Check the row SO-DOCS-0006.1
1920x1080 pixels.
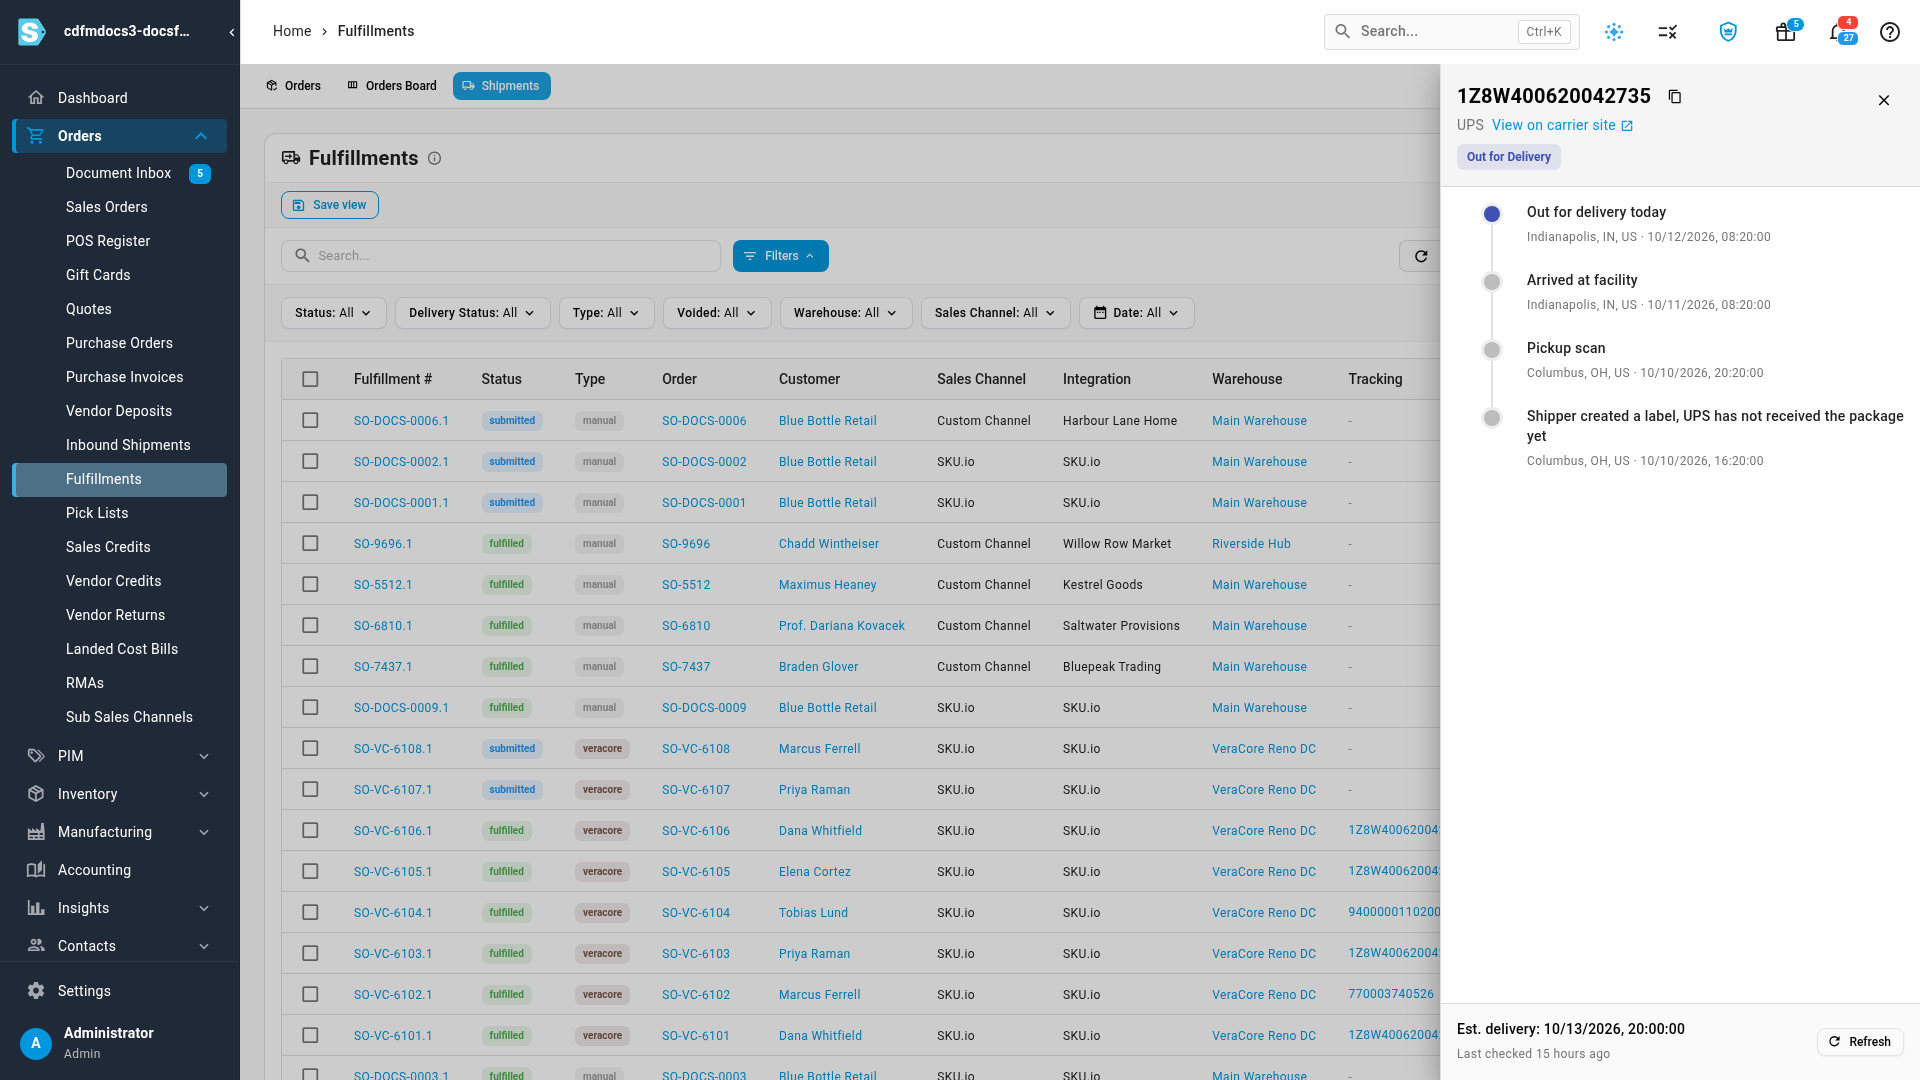[310, 420]
